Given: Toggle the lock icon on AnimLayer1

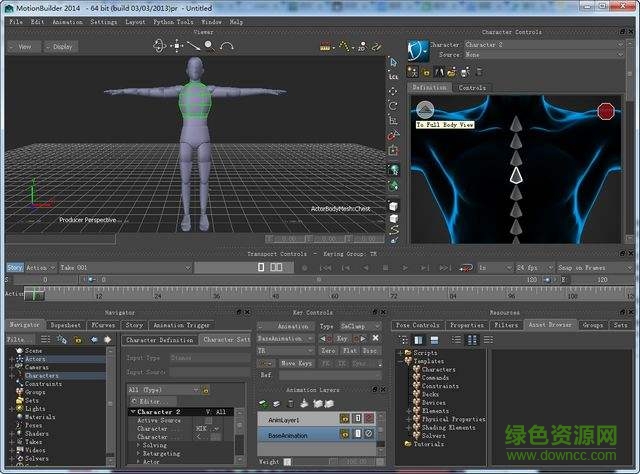Looking at the screenshot, I should tap(356, 418).
